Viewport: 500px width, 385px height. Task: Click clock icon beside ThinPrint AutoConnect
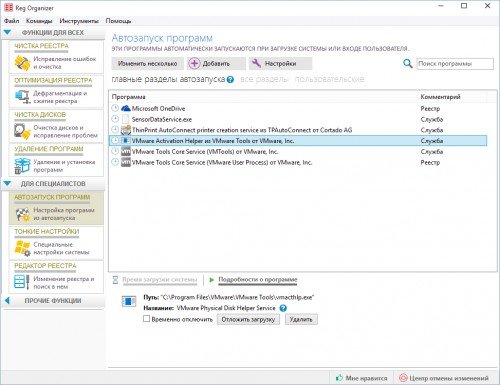tap(115, 129)
